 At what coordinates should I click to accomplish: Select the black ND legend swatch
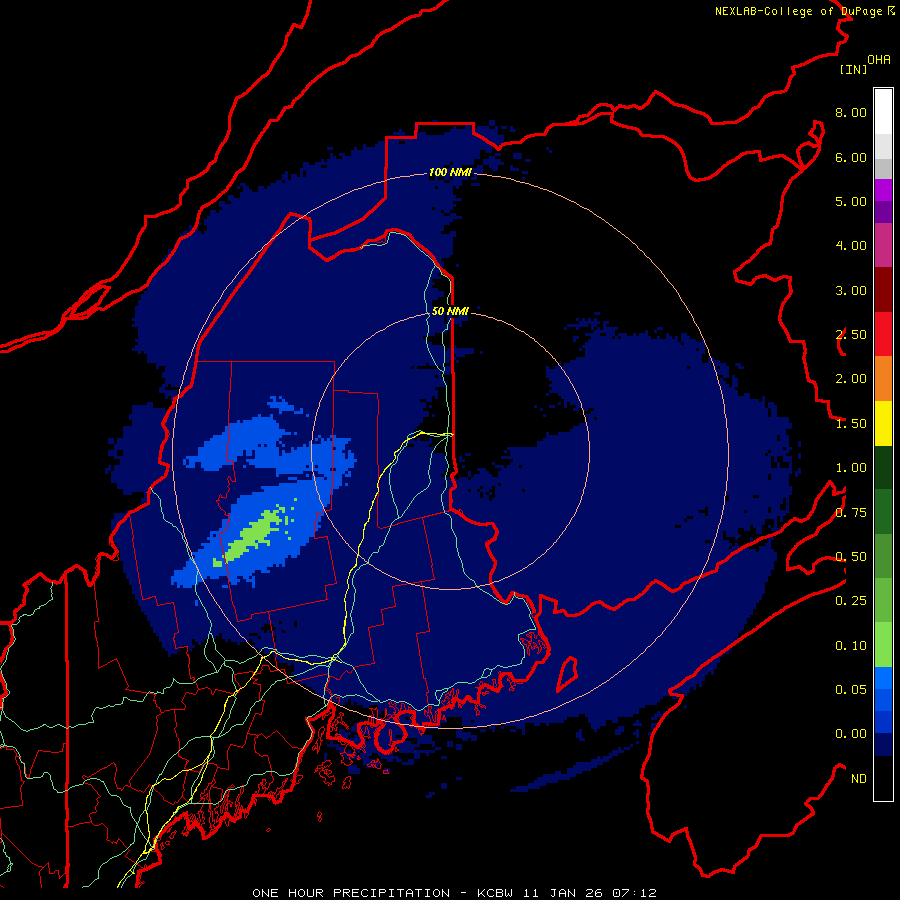coord(883,778)
